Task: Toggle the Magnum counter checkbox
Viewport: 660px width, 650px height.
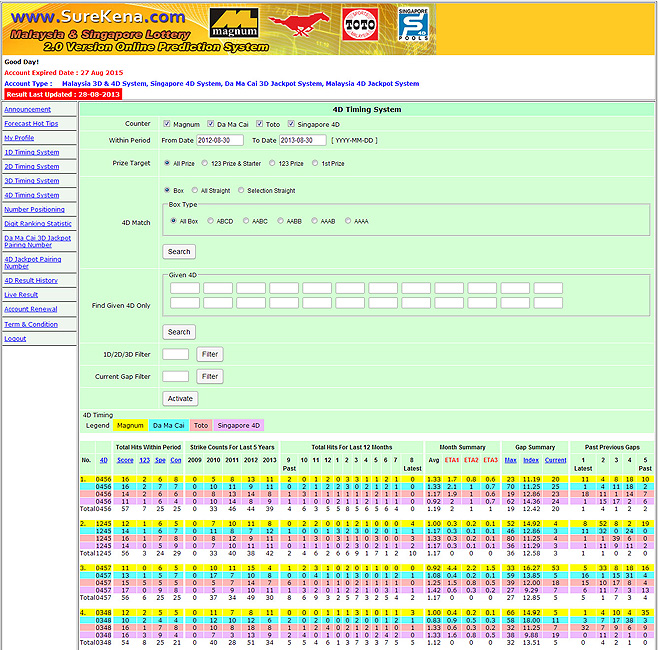Action: point(167,124)
